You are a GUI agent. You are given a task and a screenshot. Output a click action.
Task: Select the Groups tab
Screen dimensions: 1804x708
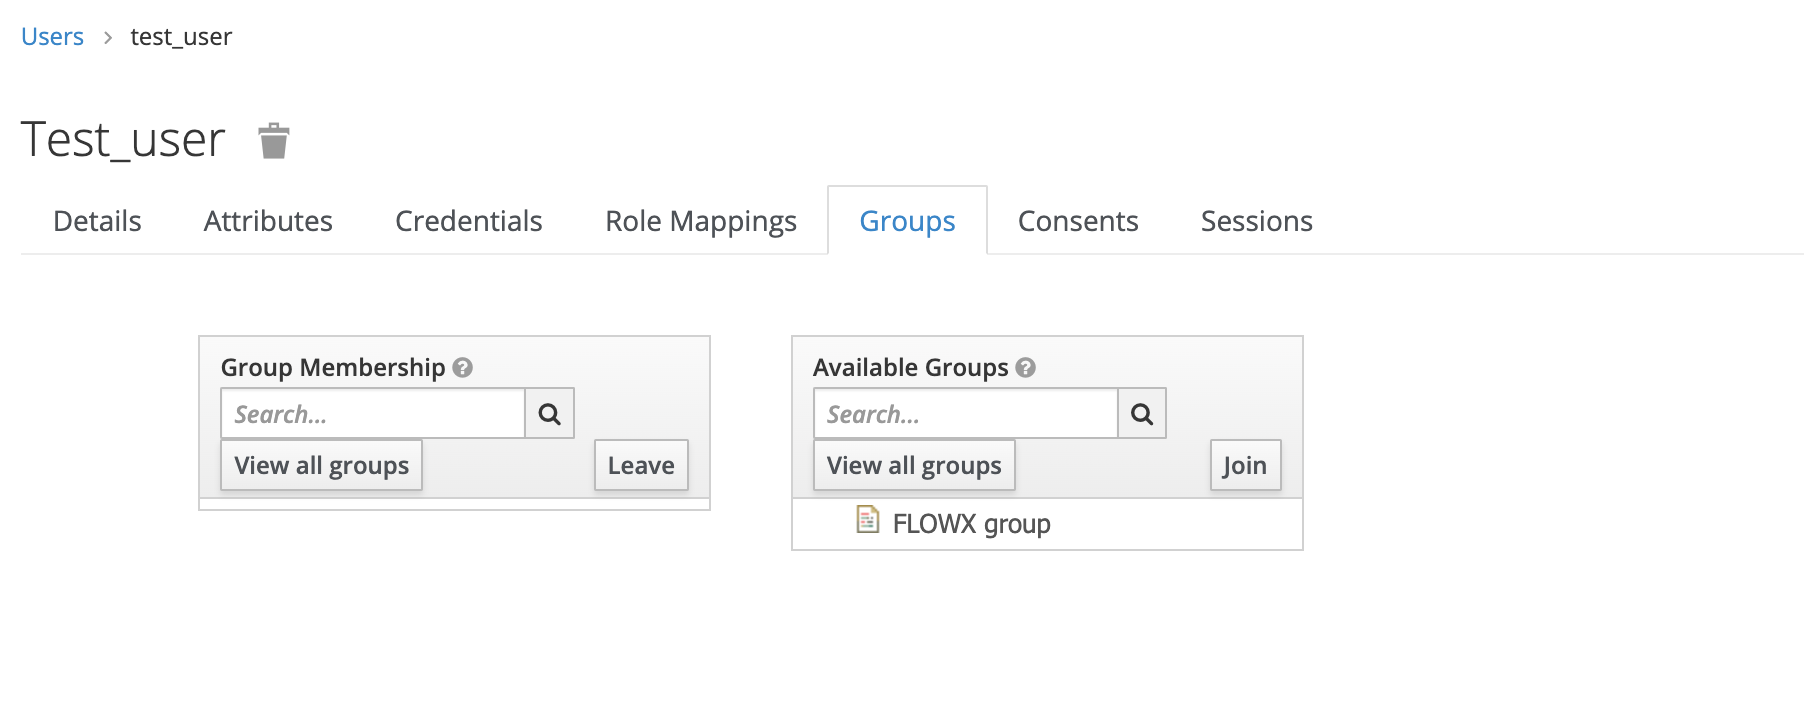pos(907,221)
